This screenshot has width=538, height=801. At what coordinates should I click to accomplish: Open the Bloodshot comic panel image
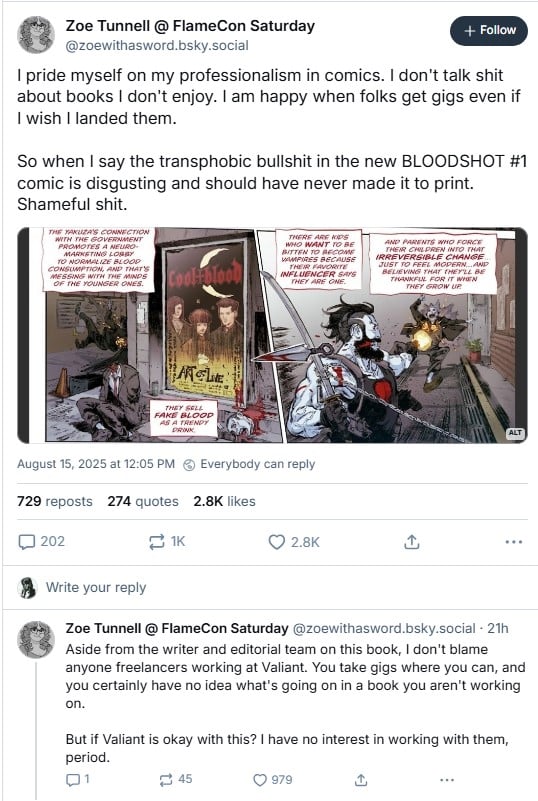point(272,335)
